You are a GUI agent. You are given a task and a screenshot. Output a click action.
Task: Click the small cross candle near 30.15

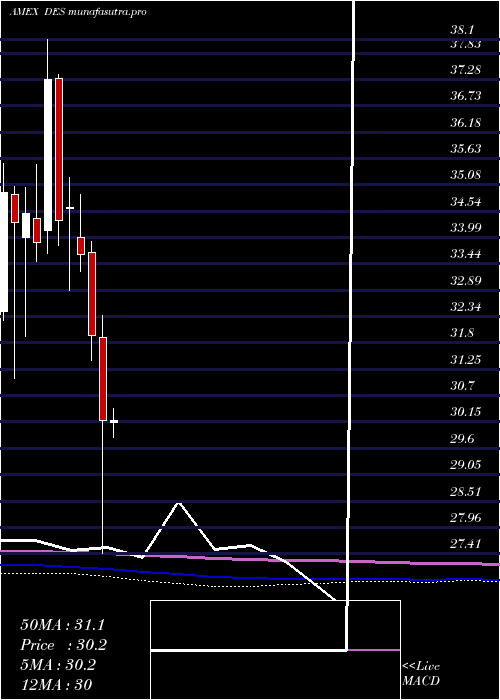click(x=114, y=421)
